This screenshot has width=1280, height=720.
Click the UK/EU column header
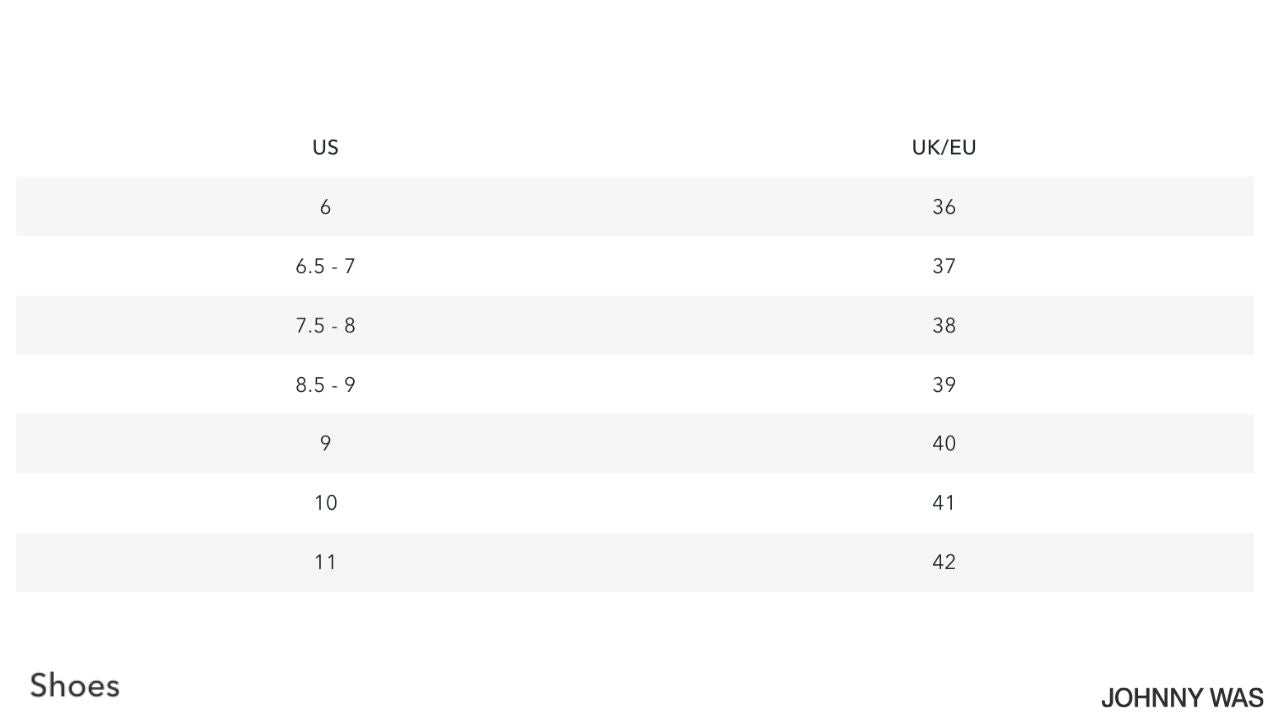coord(943,147)
